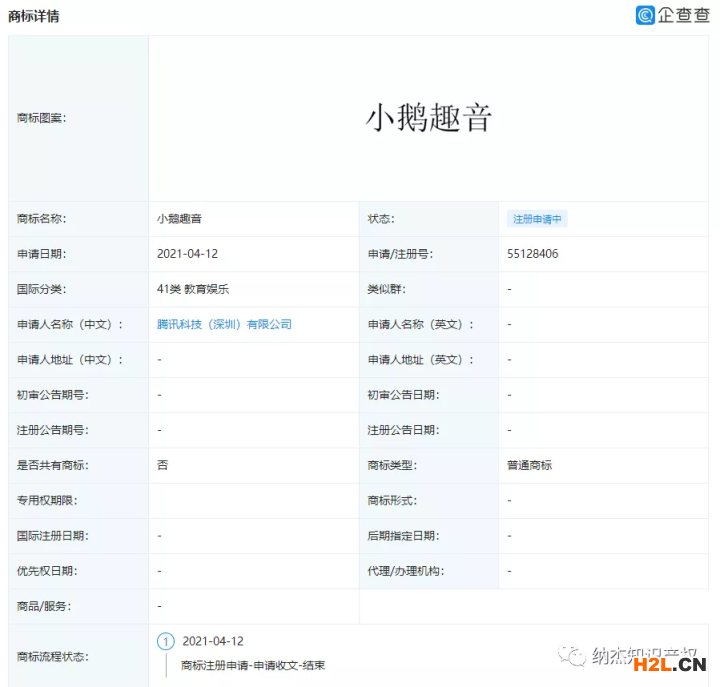Click the 国际分类 label
This screenshot has height=687, width=720.
tap(41, 289)
